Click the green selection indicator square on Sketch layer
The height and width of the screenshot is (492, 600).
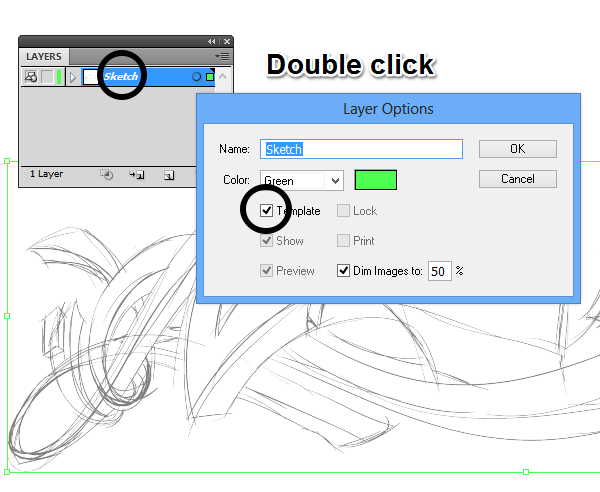(x=209, y=77)
